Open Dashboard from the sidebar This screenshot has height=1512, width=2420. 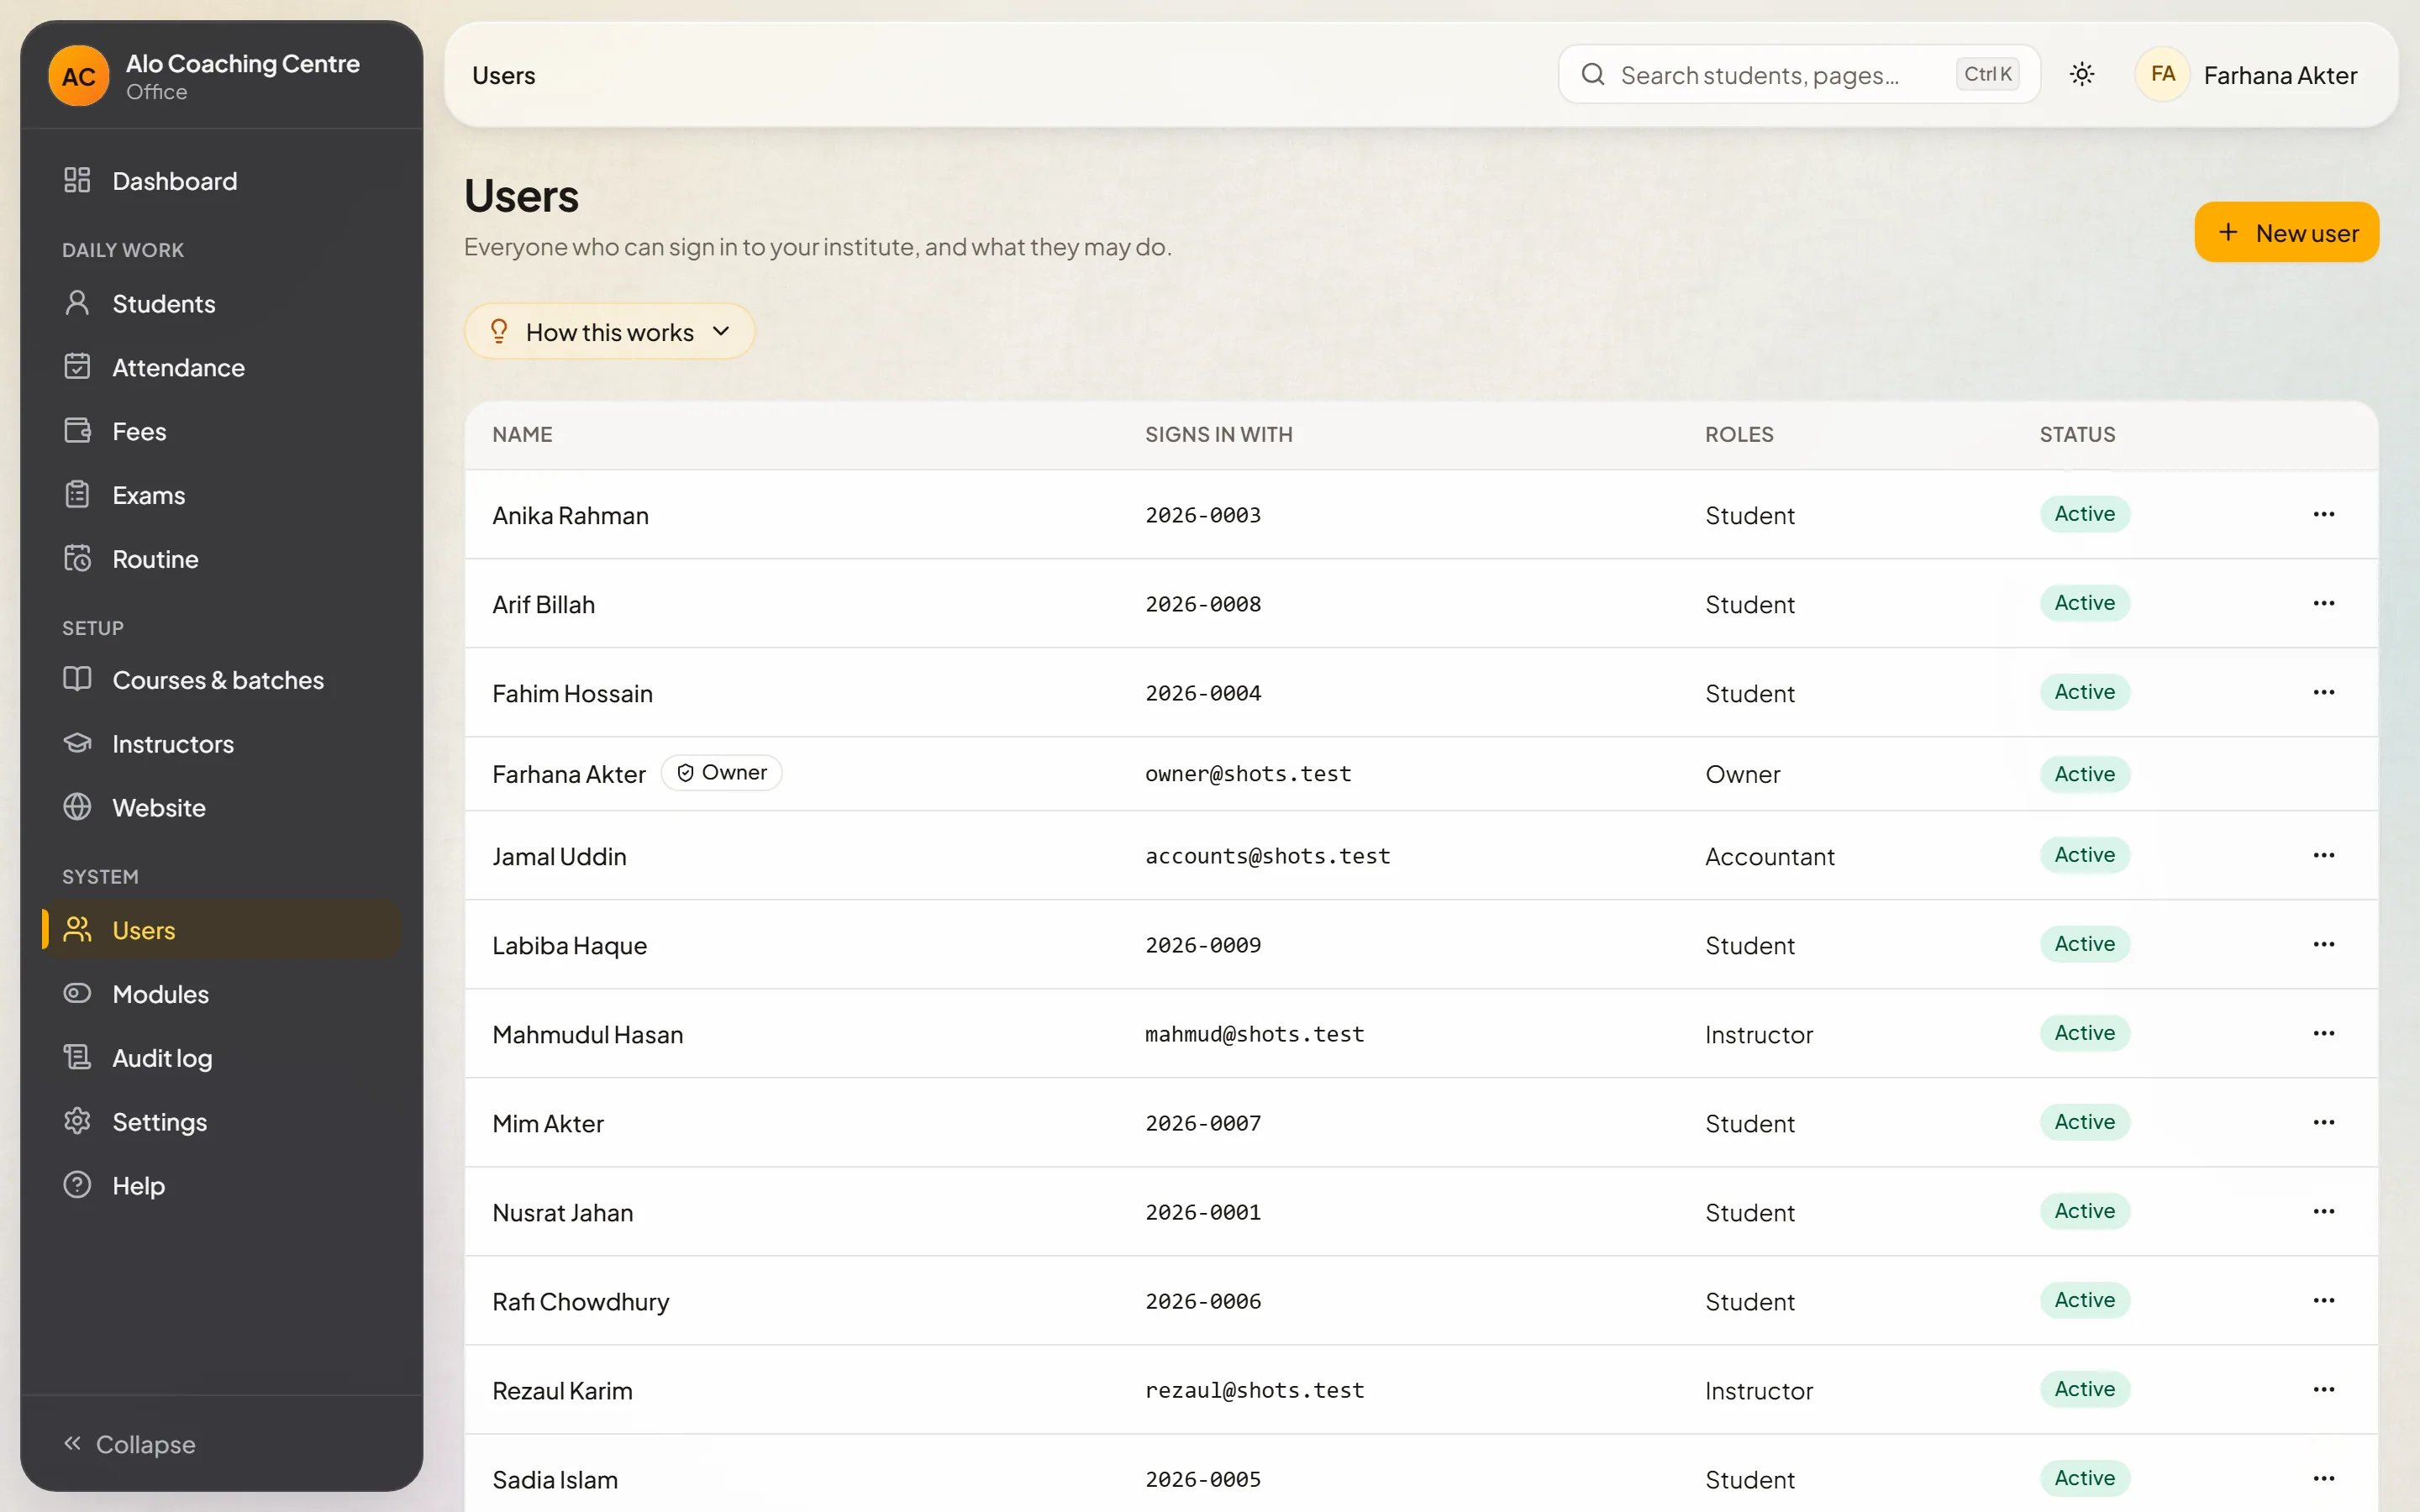pos(221,181)
